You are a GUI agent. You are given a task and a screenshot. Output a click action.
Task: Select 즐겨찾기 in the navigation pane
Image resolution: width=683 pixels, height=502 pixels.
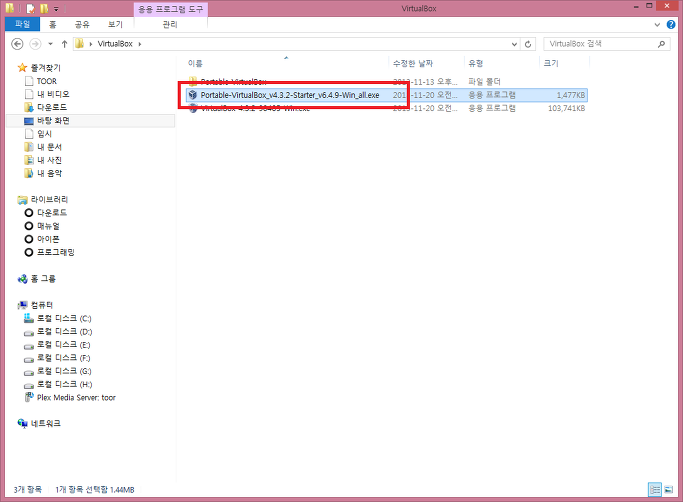pos(45,68)
